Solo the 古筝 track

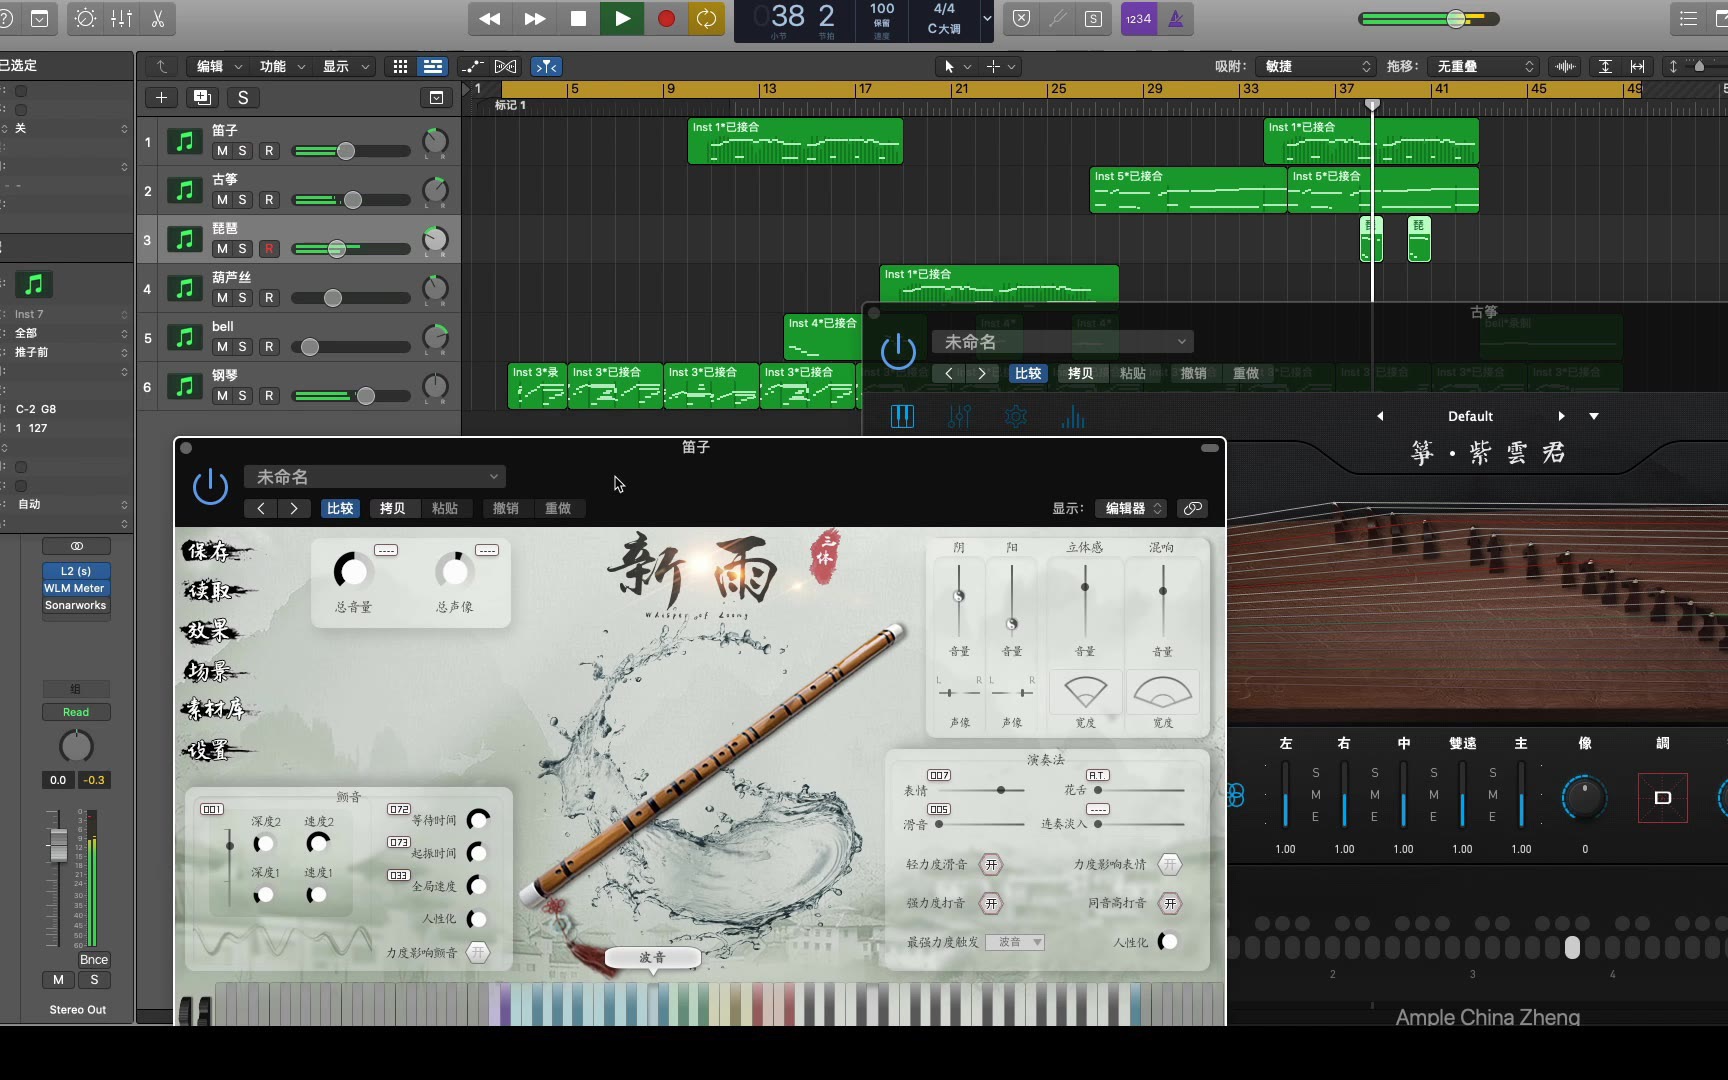point(242,200)
